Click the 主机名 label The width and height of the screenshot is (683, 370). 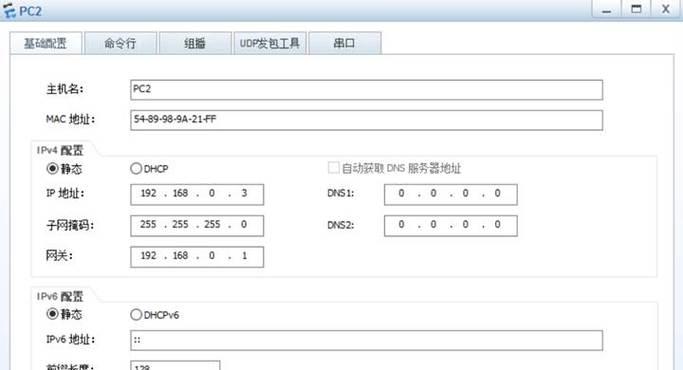pos(64,89)
